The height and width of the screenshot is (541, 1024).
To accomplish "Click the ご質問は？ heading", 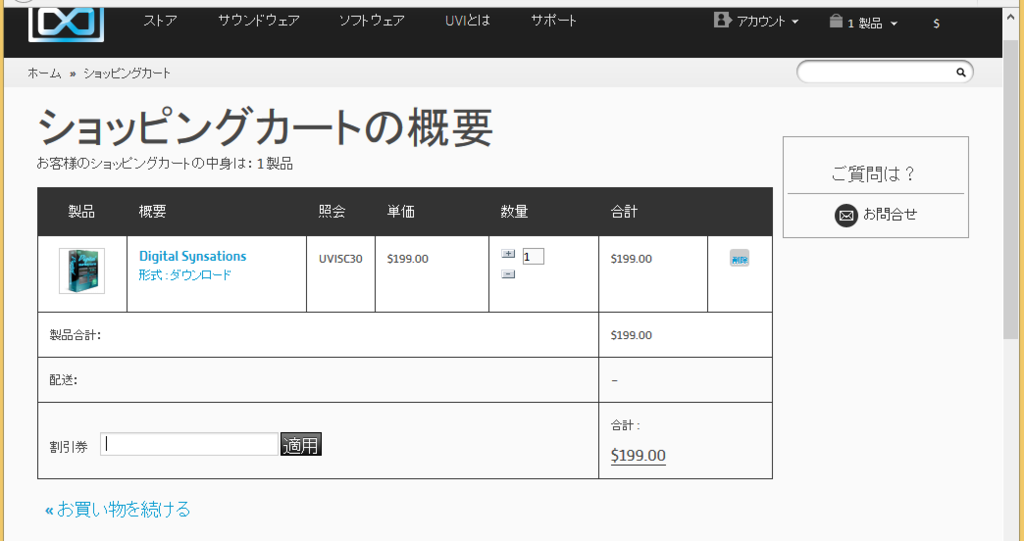I will click(x=874, y=174).
